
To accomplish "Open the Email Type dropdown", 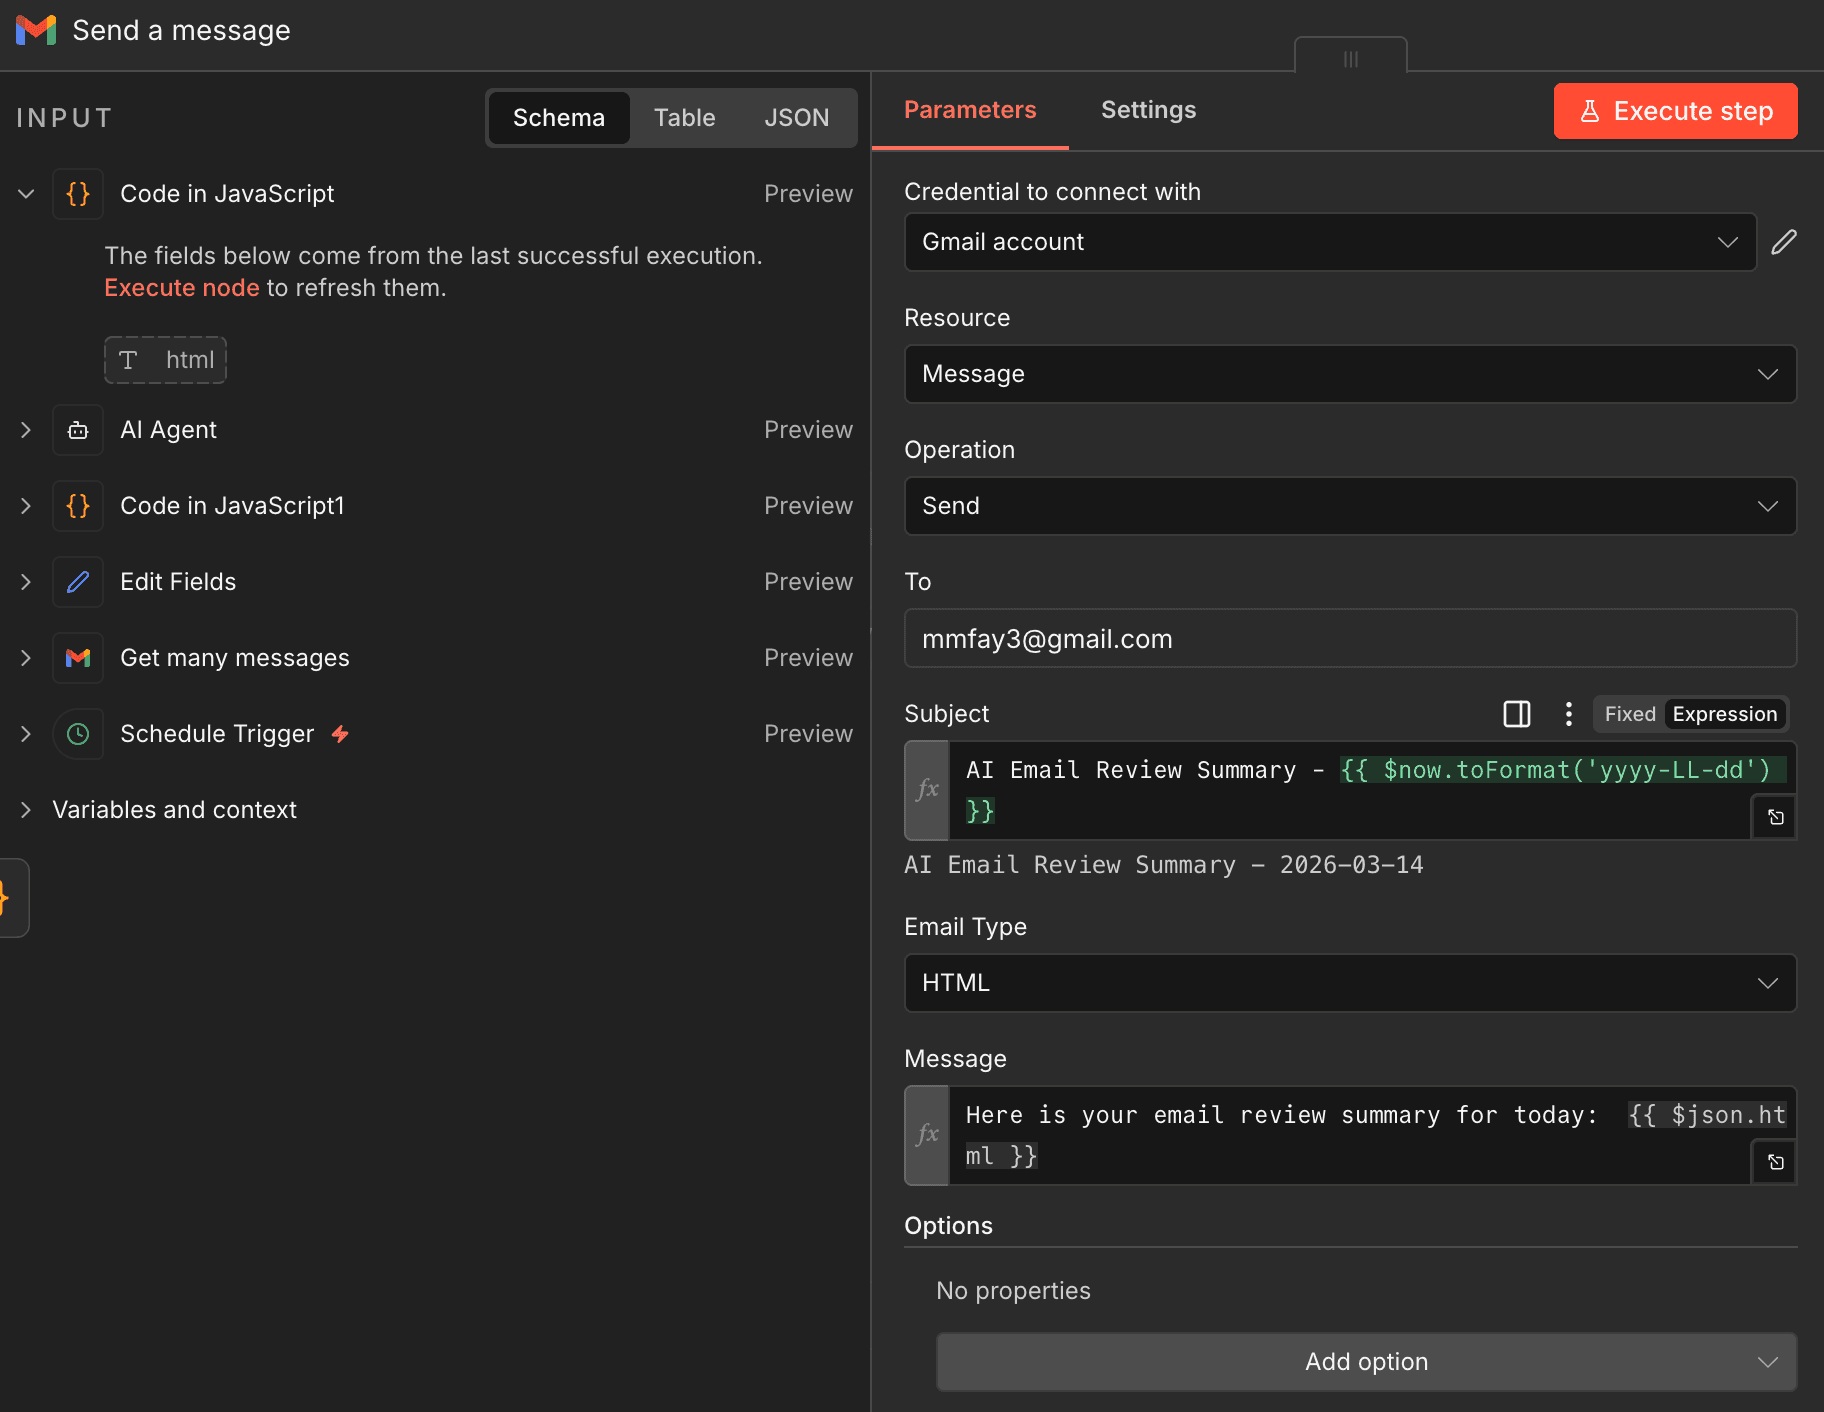I will 1349,982.
